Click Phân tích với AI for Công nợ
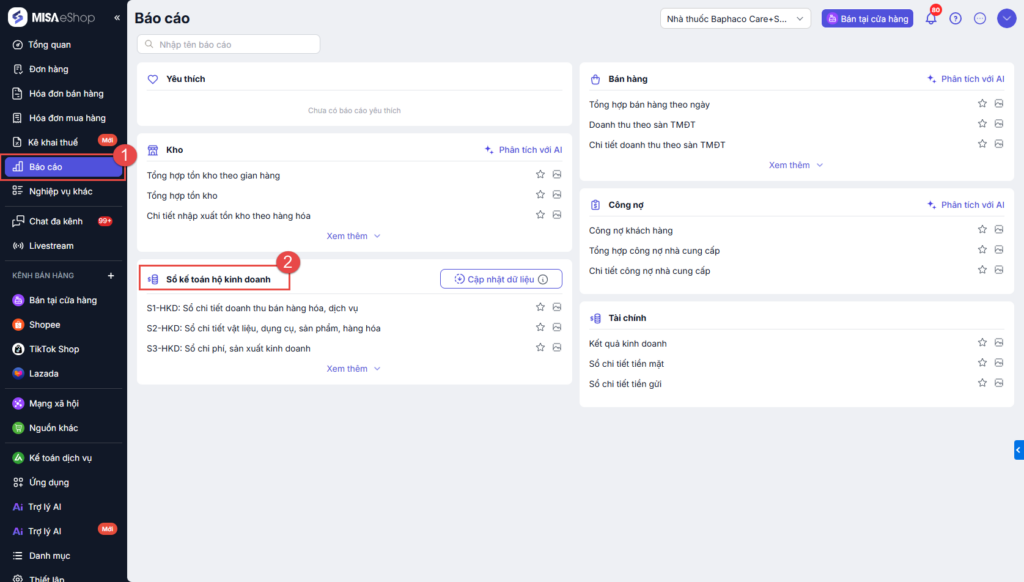 pos(965,205)
